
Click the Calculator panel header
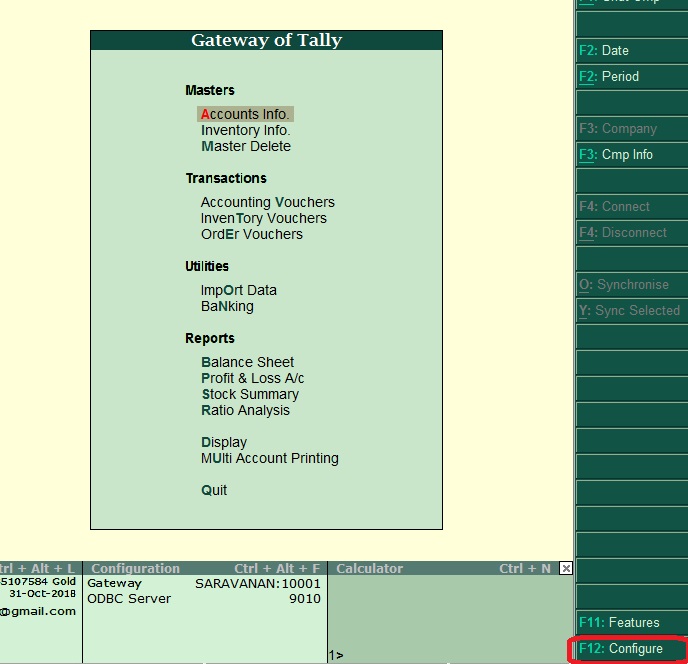click(x=443, y=568)
